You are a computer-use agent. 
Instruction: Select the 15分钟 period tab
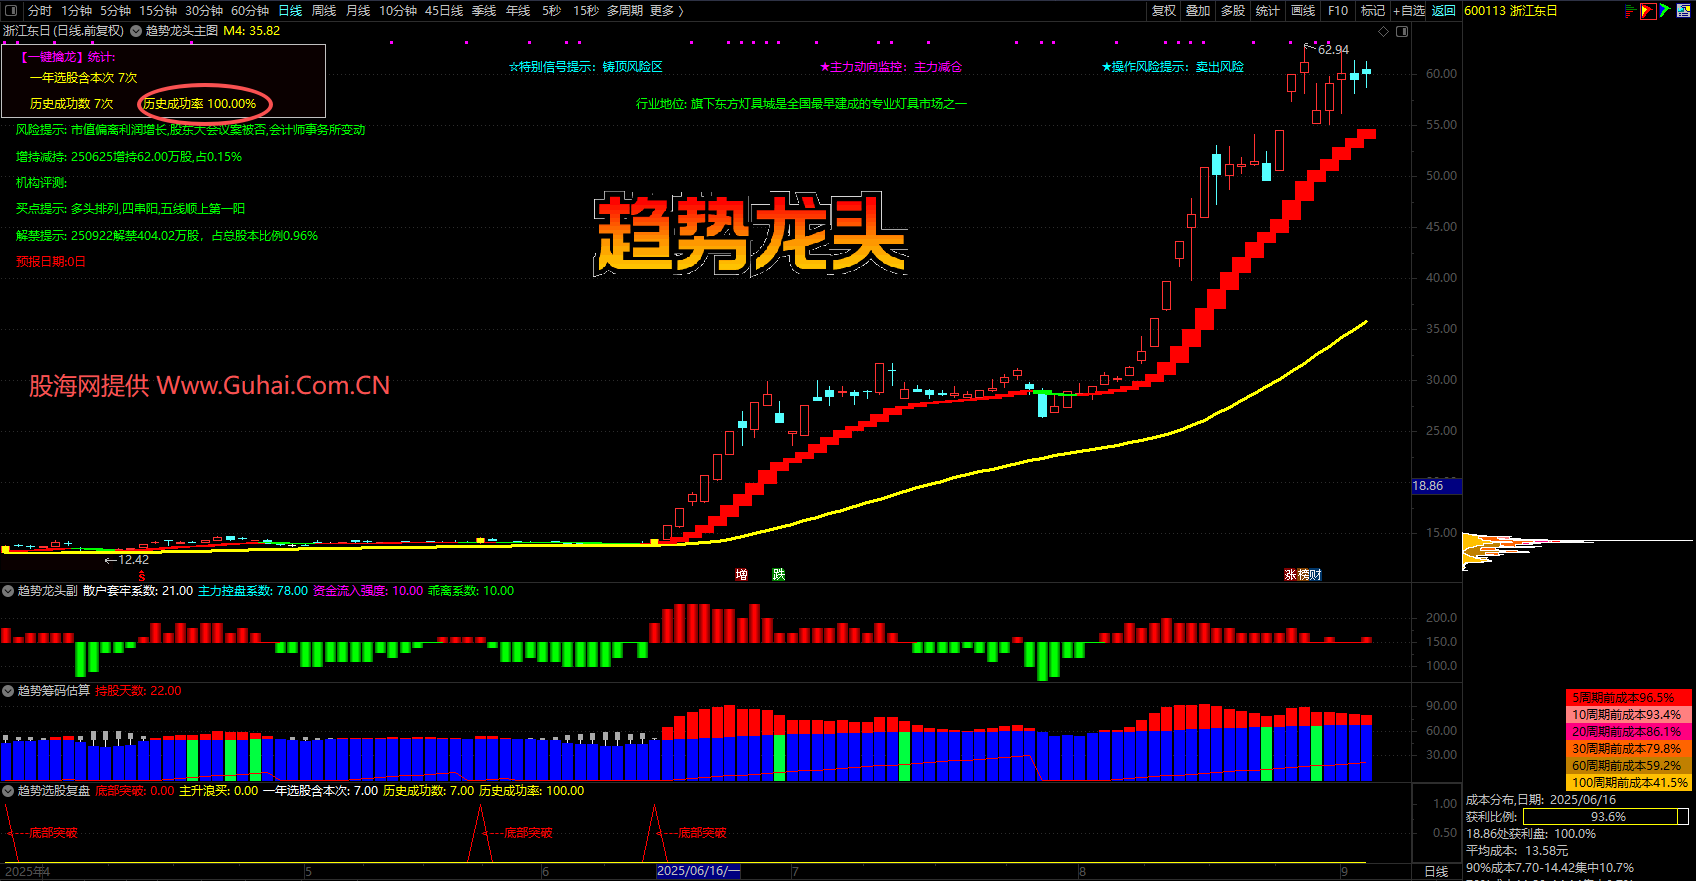coord(158,10)
